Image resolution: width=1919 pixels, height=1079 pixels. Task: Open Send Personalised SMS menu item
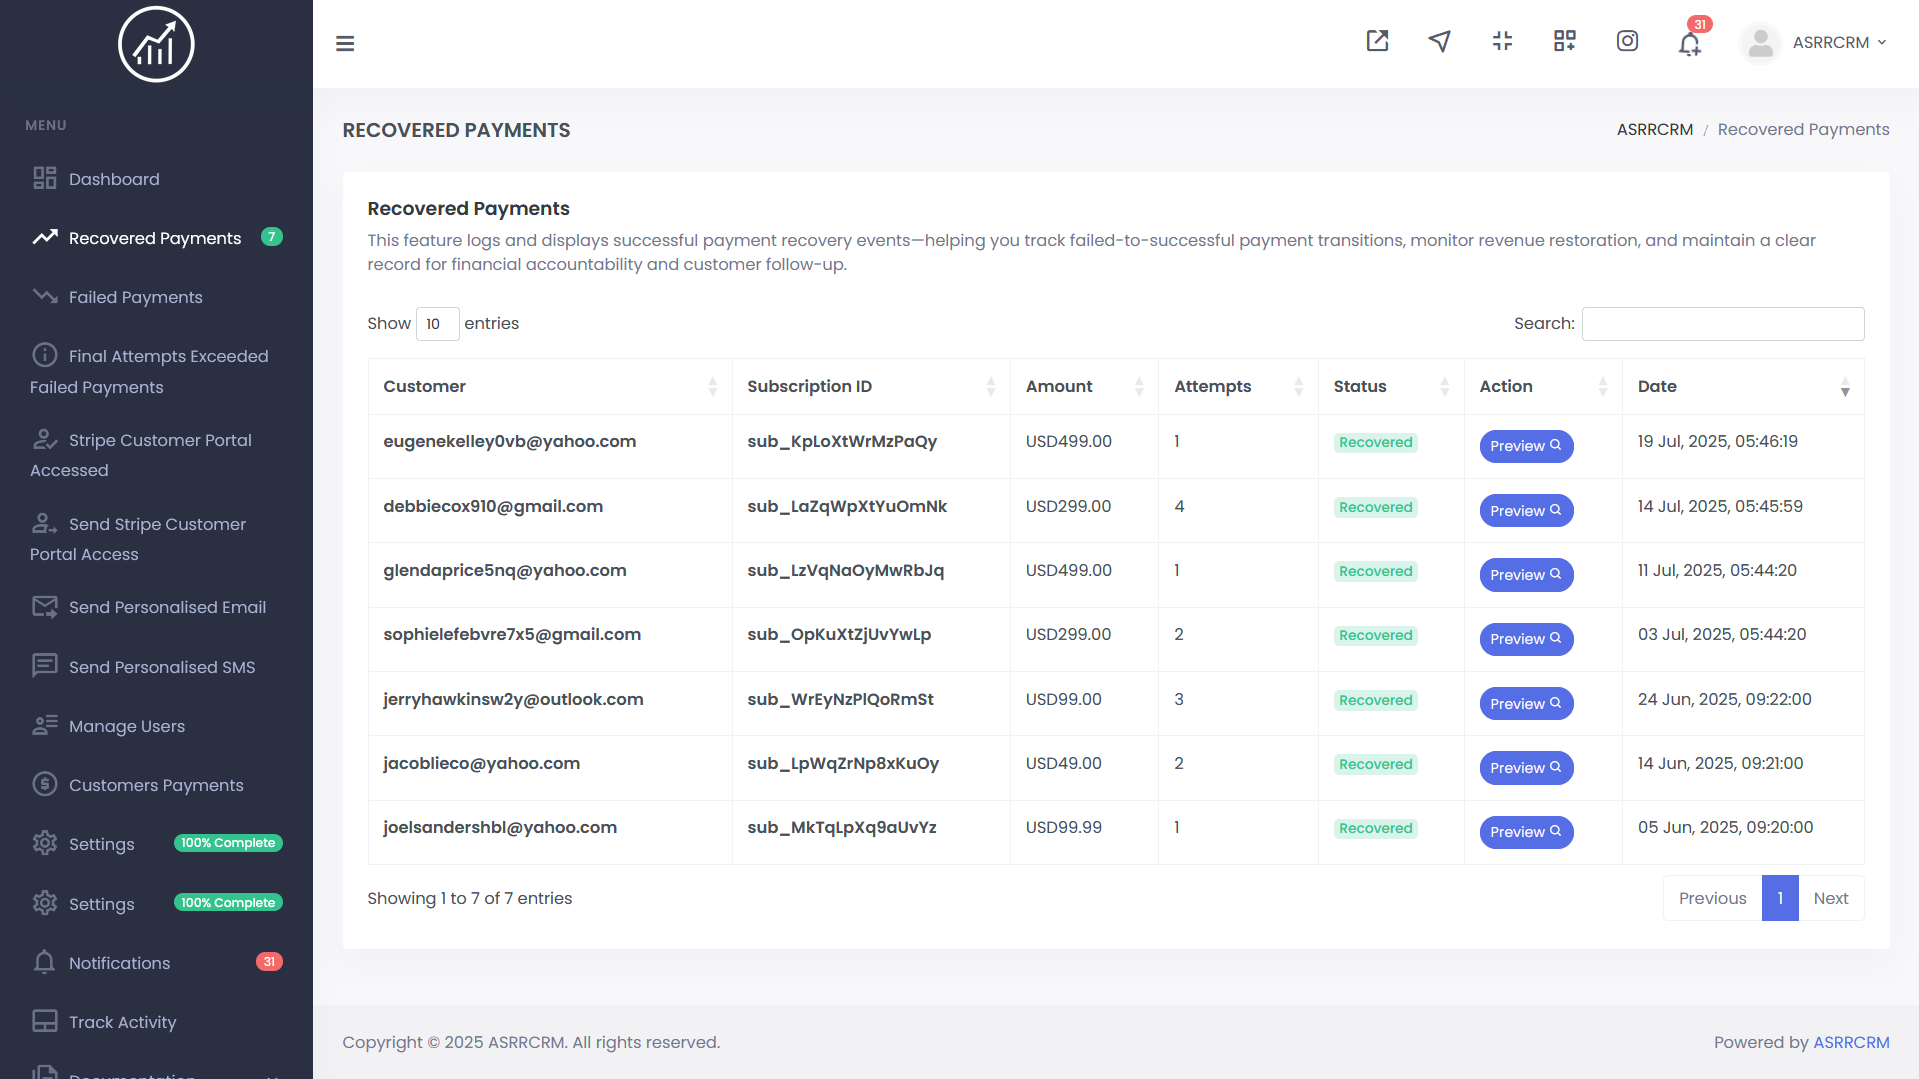(162, 667)
